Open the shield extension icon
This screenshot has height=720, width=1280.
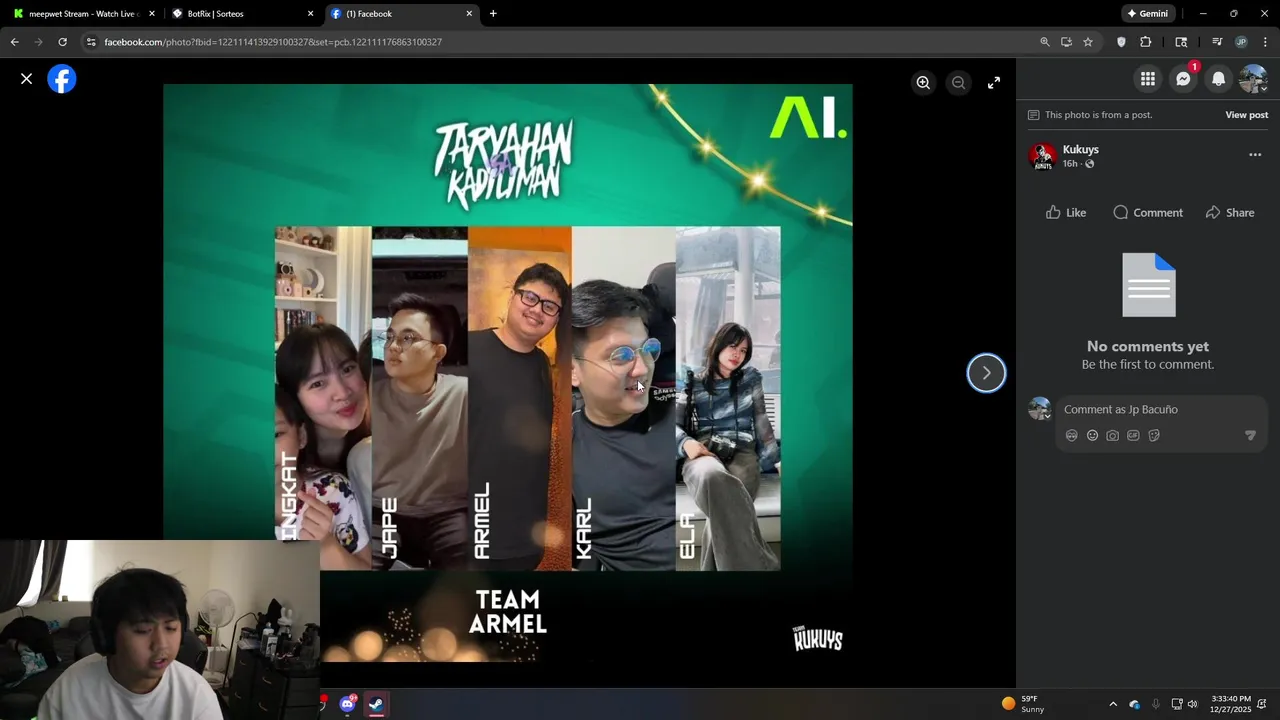pyautogui.click(x=1121, y=42)
